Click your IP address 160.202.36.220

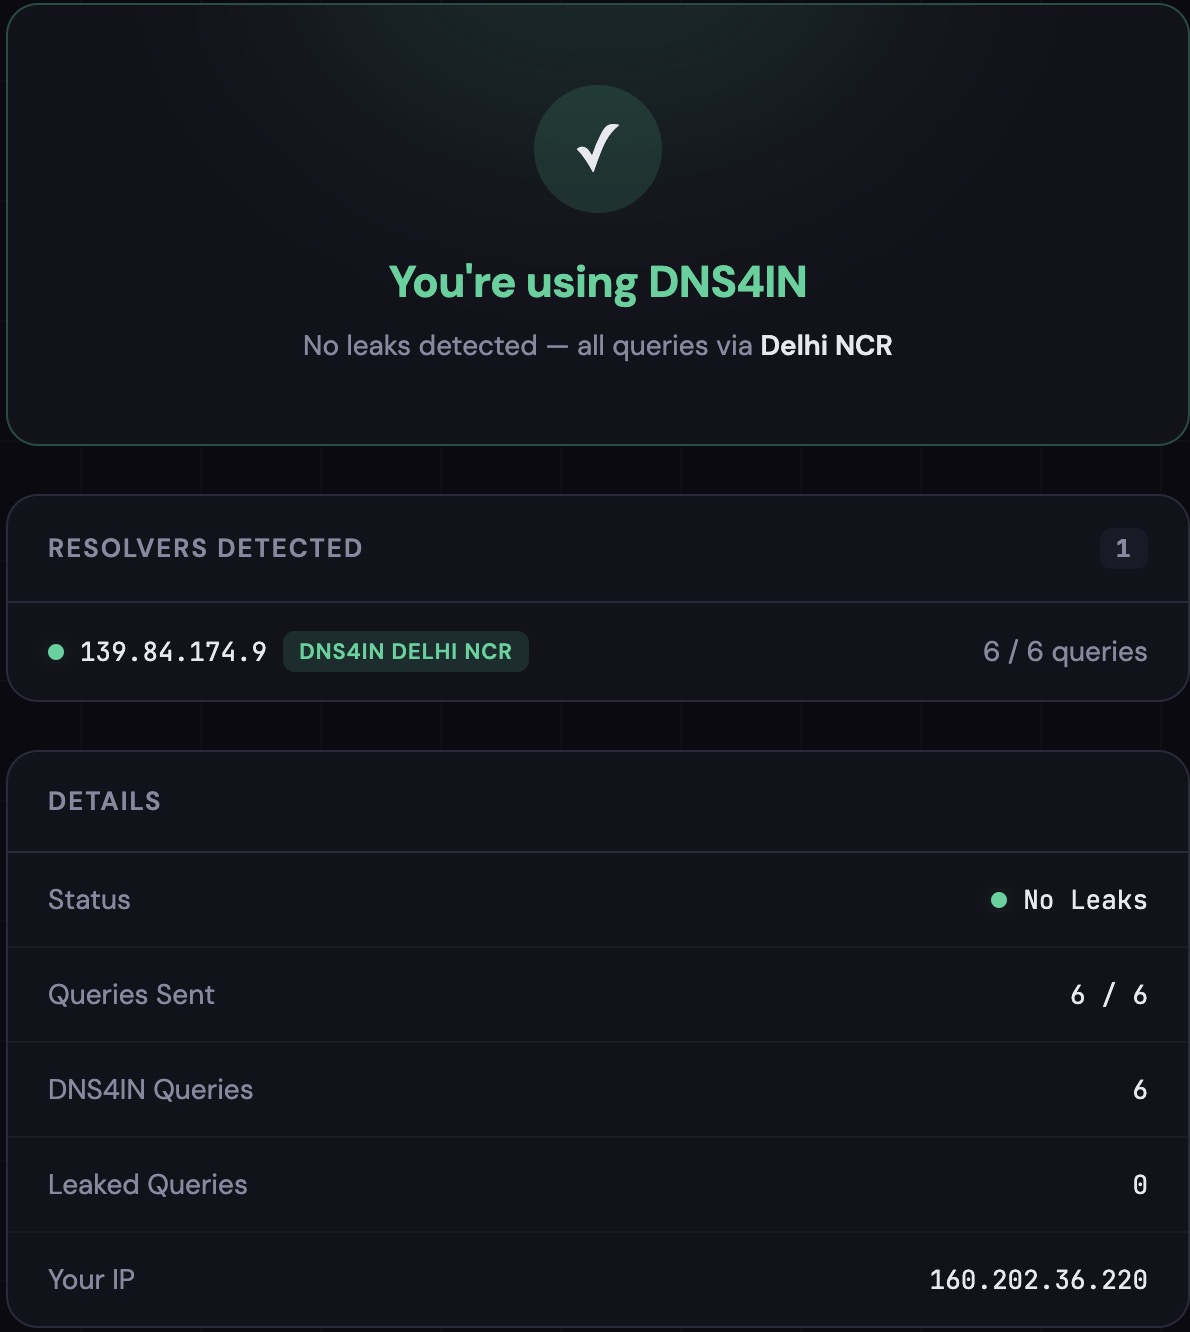point(1039,1279)
